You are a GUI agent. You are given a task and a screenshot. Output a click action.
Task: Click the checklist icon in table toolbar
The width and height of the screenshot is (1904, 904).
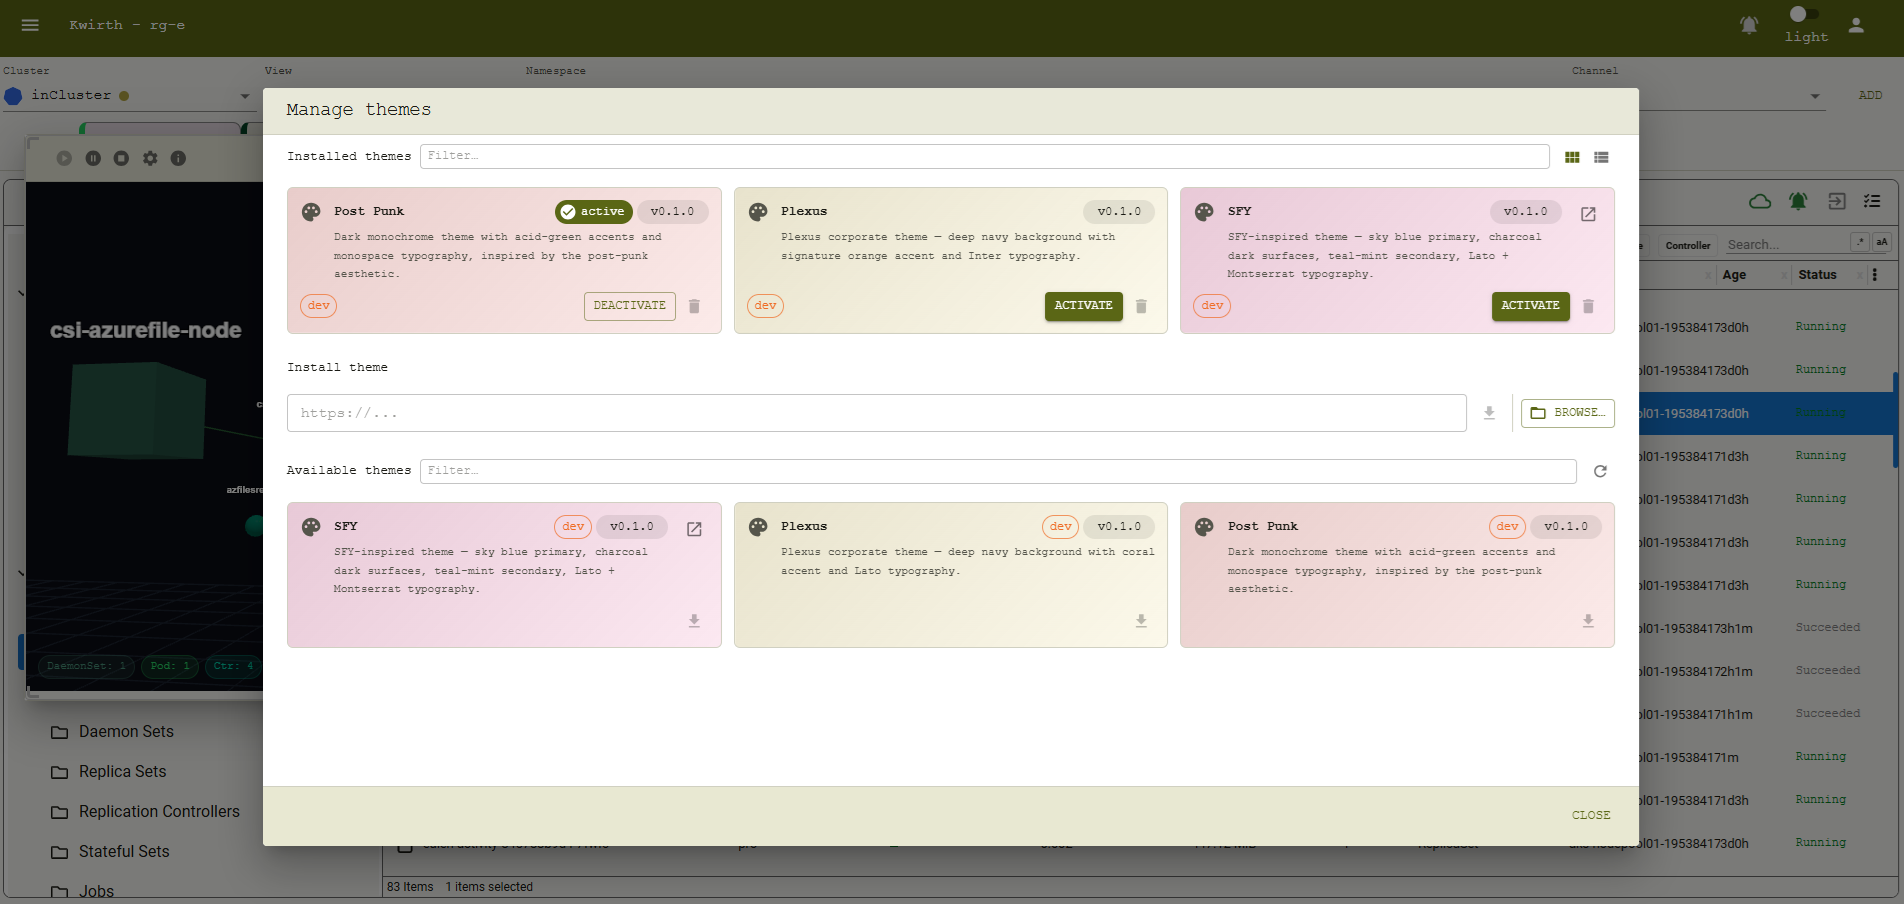pos(1872,201)
